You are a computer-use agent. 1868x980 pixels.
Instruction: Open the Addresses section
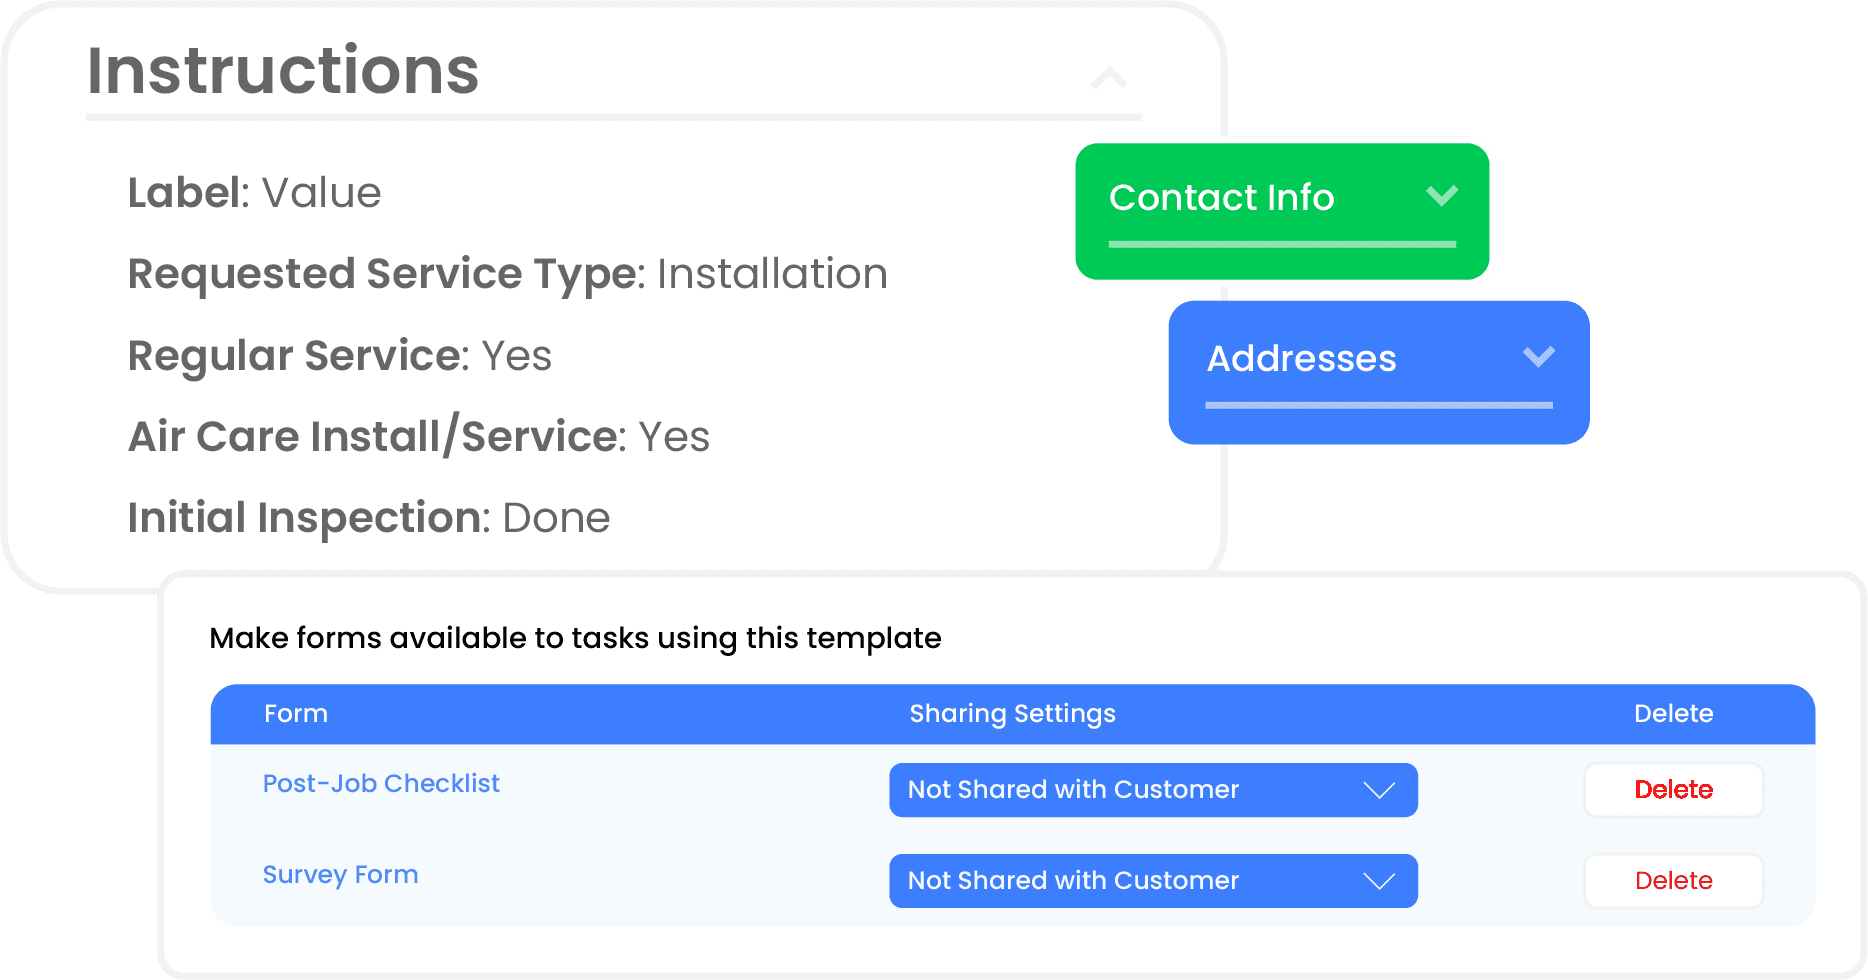pyautogui.click(x=1301, y=359)
